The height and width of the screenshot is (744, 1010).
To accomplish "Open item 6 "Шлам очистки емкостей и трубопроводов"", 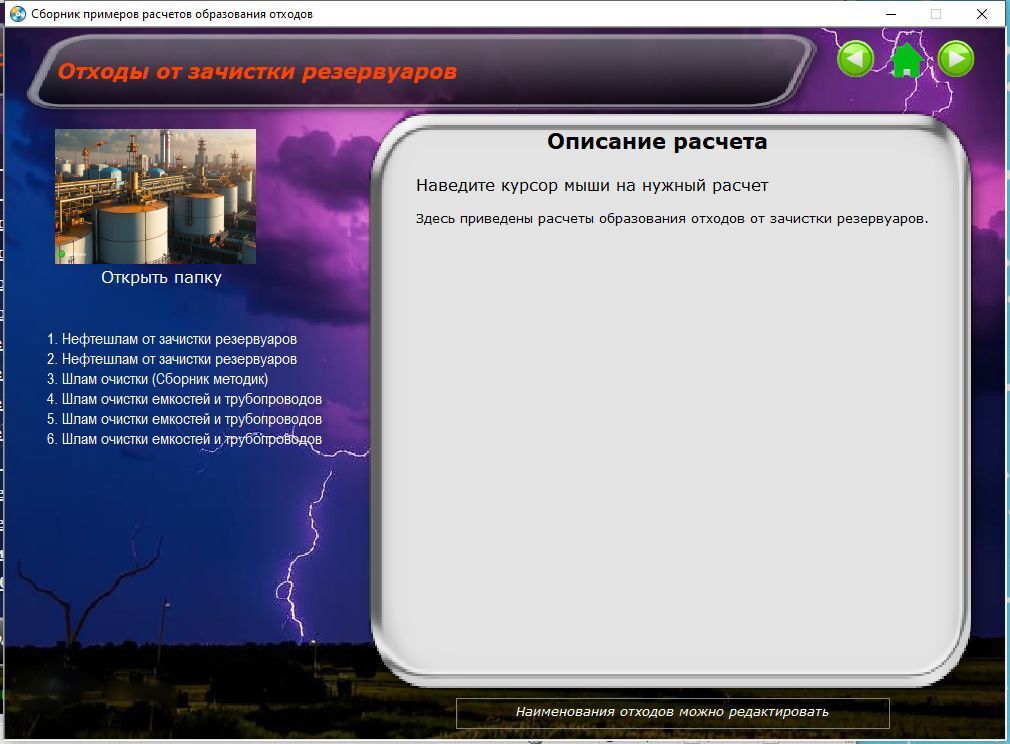I will click(184, 439).
